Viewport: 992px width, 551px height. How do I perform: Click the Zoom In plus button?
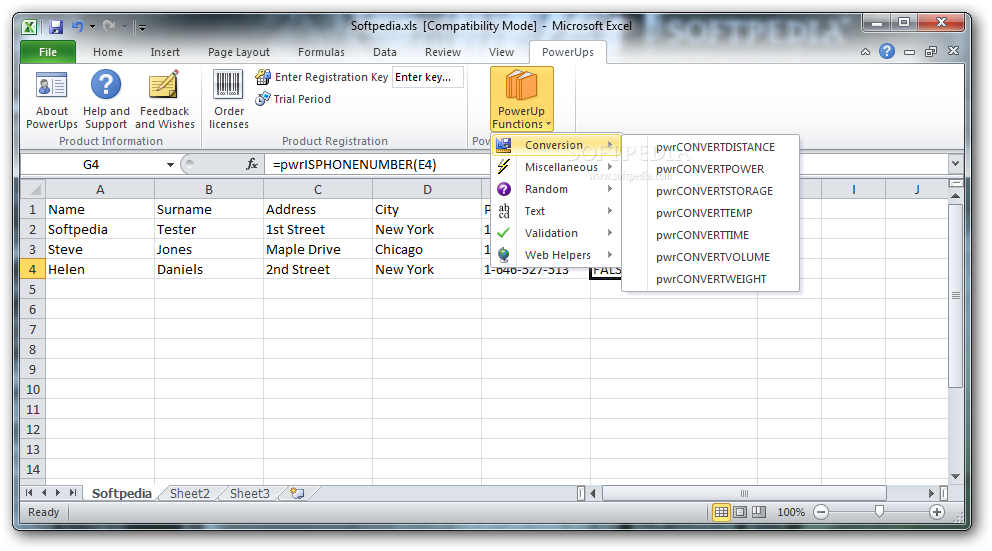point(937,512)
